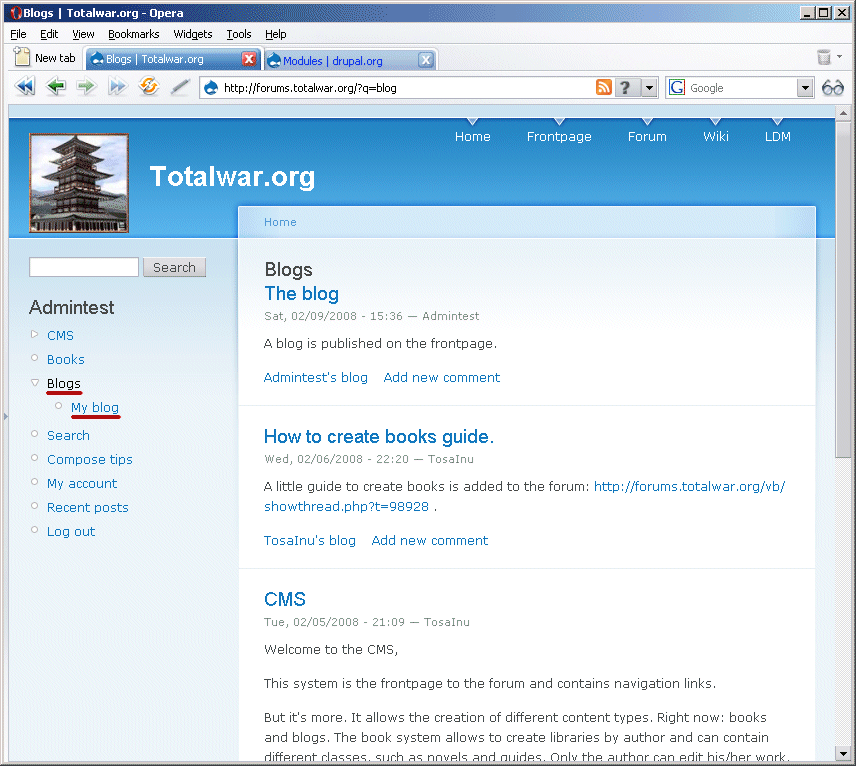Screen dimensions: 856x766
Task: Open the Blogs sidebar link
Action: (64, 383)
